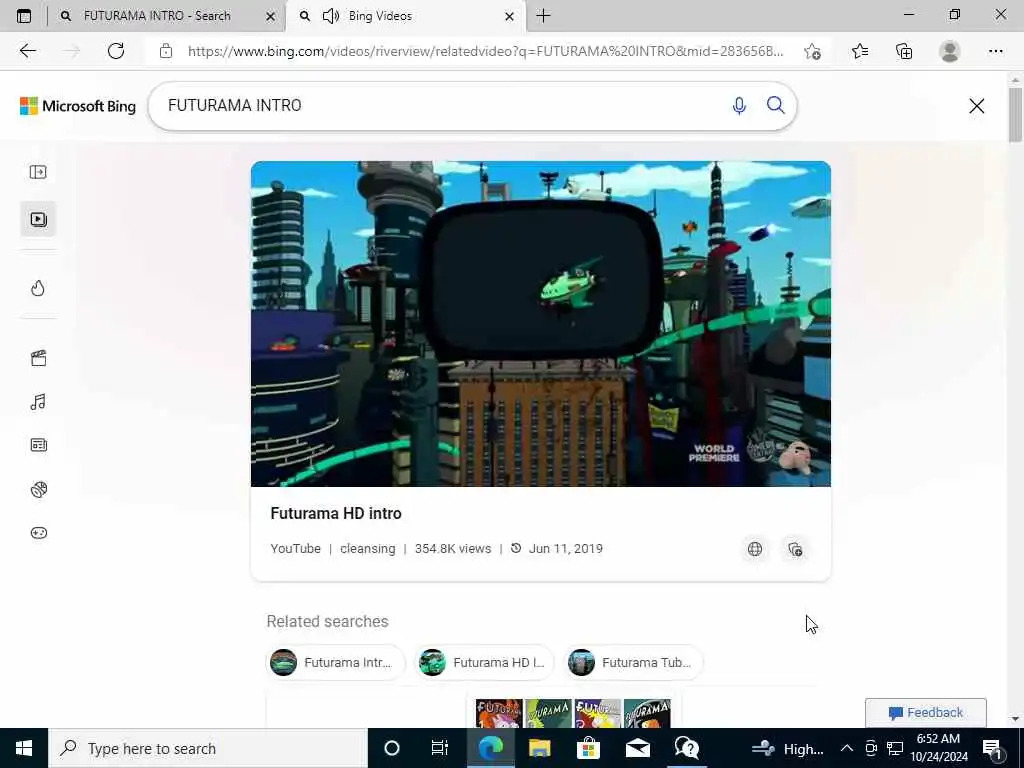Close the Bing Videos tab
Screen dimensions: 1024x768
[509, 16]
